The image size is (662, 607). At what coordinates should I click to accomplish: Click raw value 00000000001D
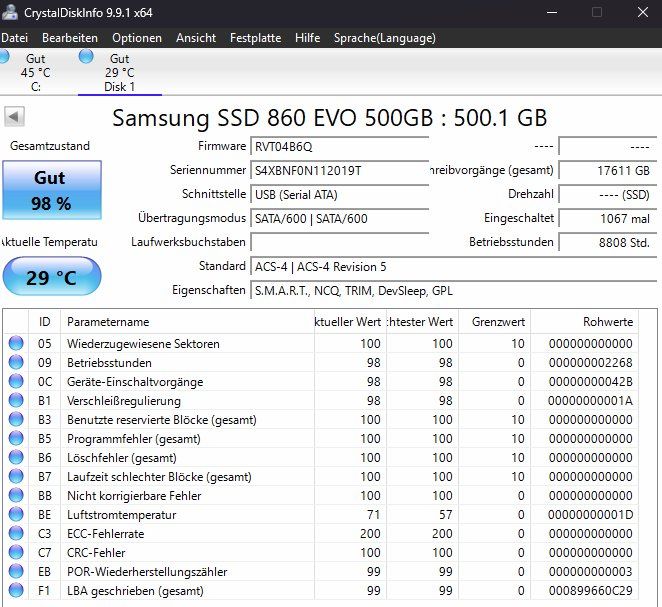(590, 515)
